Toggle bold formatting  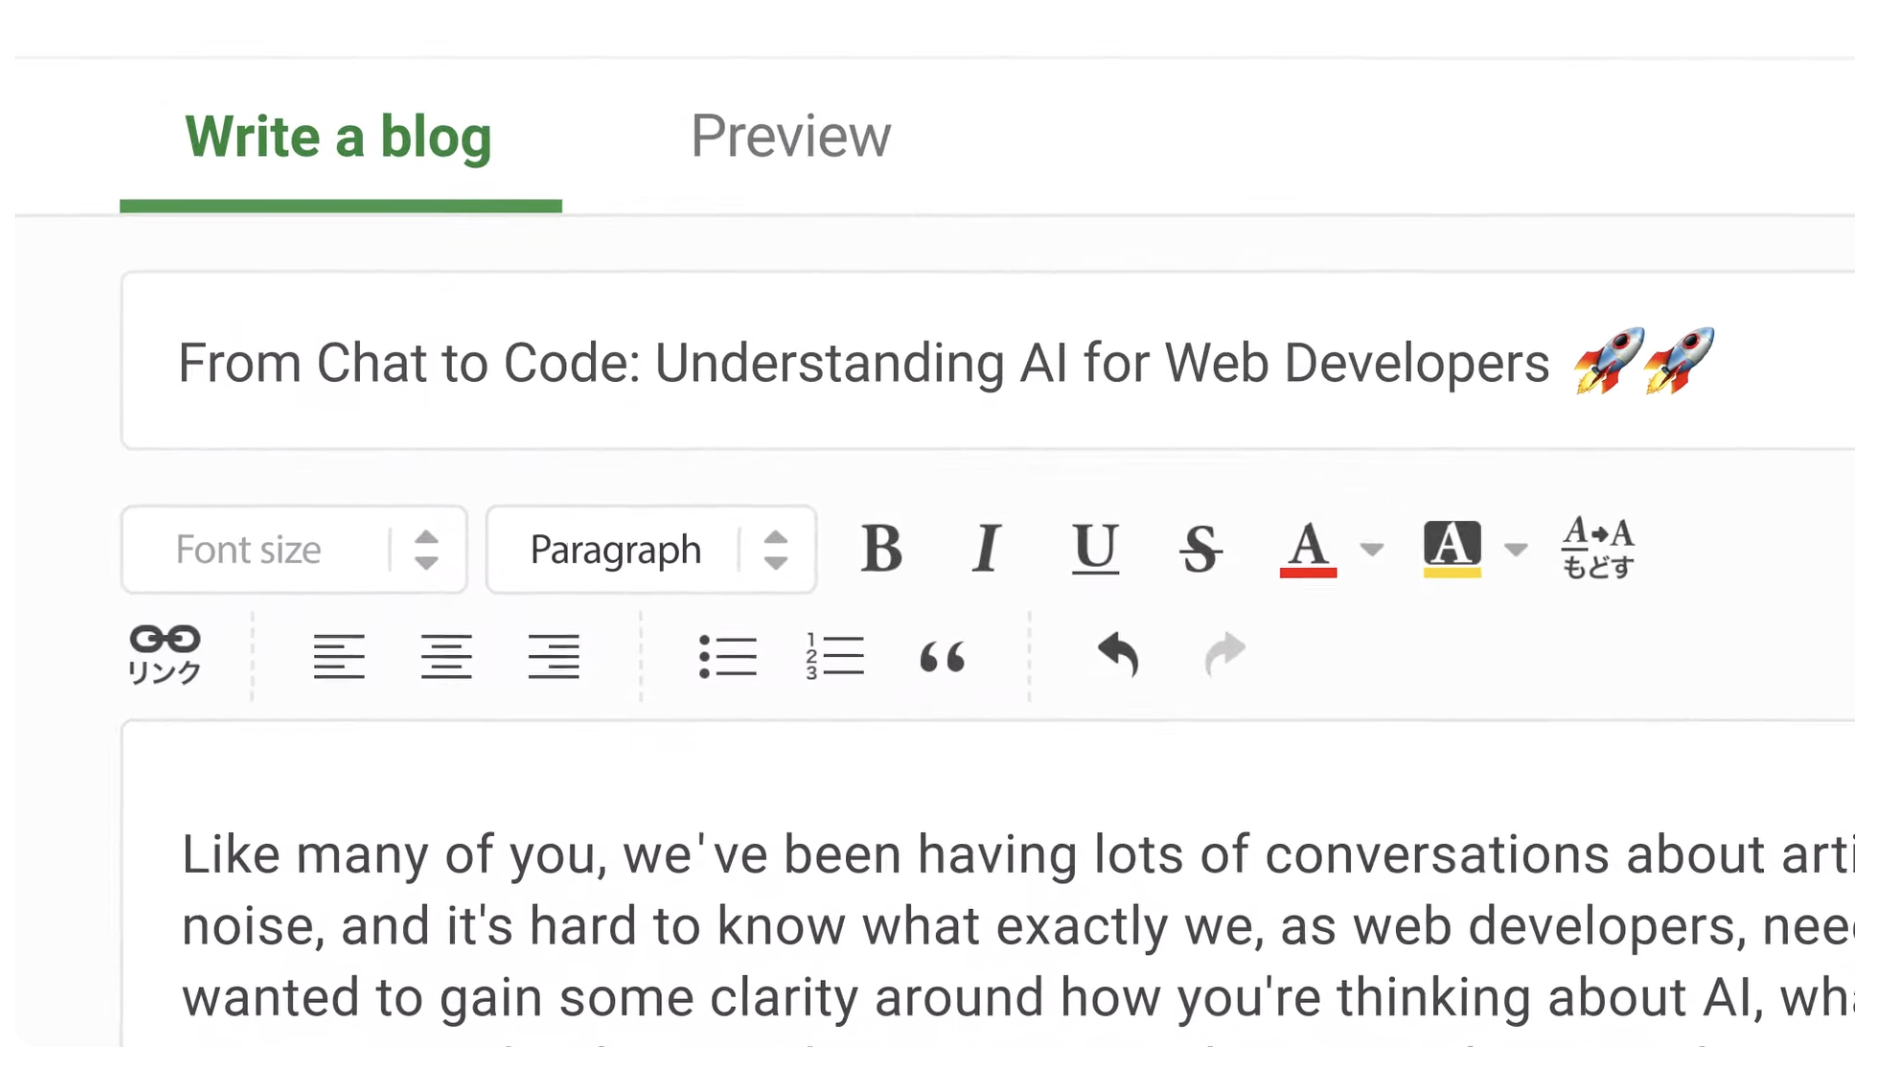click(x=881, y=549)
